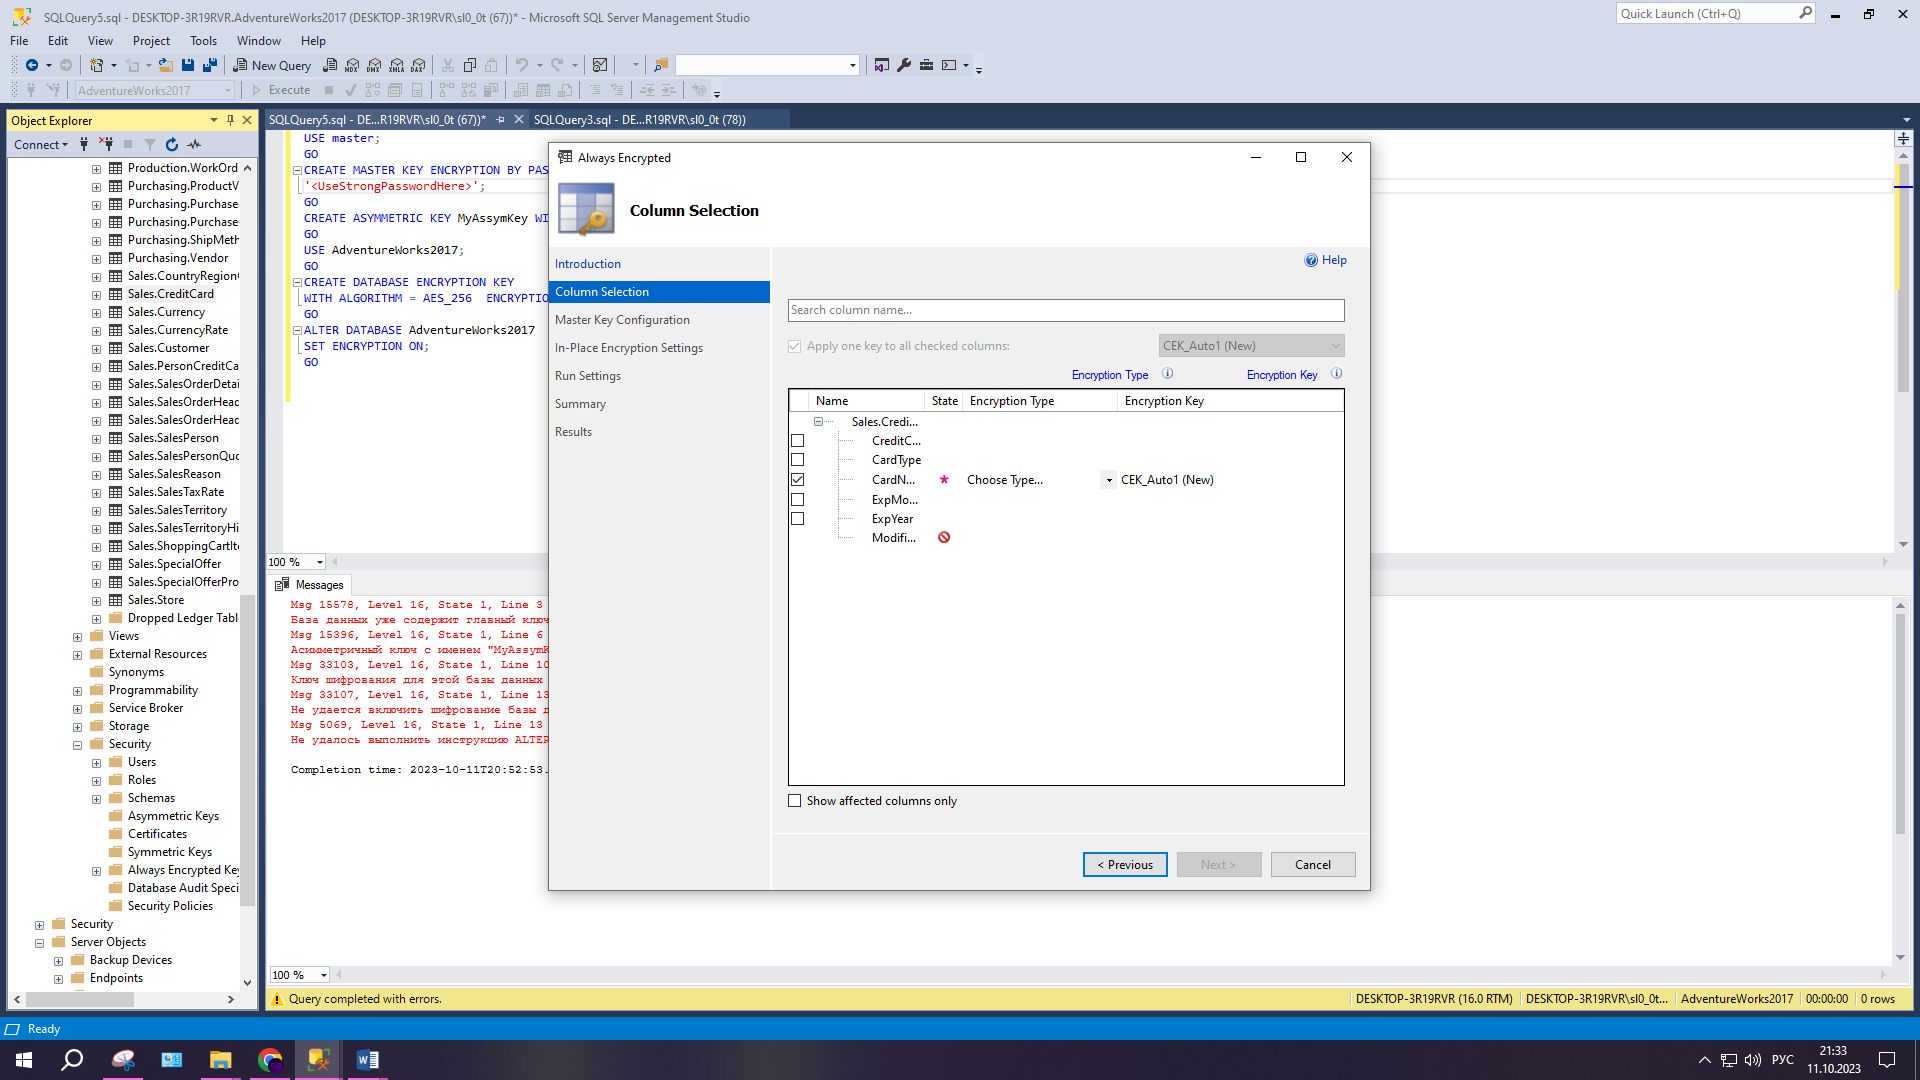Click the XMLA query icon
Viewport: 1920px width, 1080px height.
point(397,65)
